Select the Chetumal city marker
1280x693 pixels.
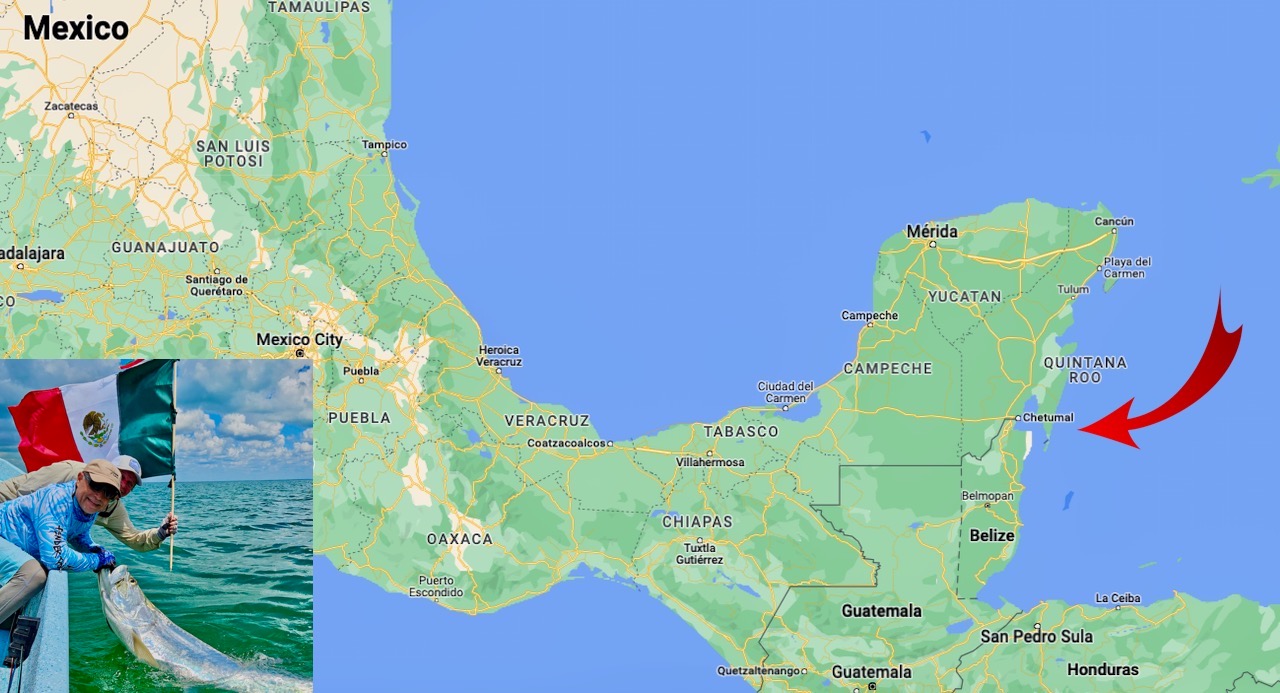(1017, 418)
